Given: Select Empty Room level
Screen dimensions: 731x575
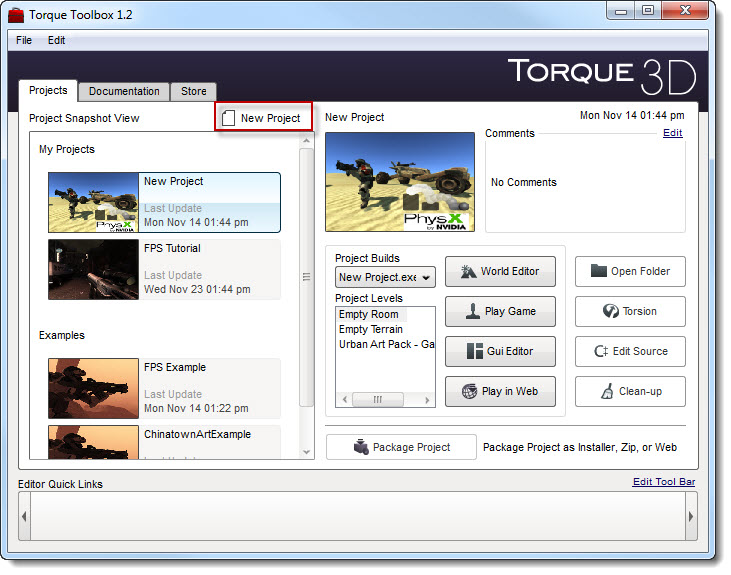Looking at the screenshot, I should click(371, 314).
